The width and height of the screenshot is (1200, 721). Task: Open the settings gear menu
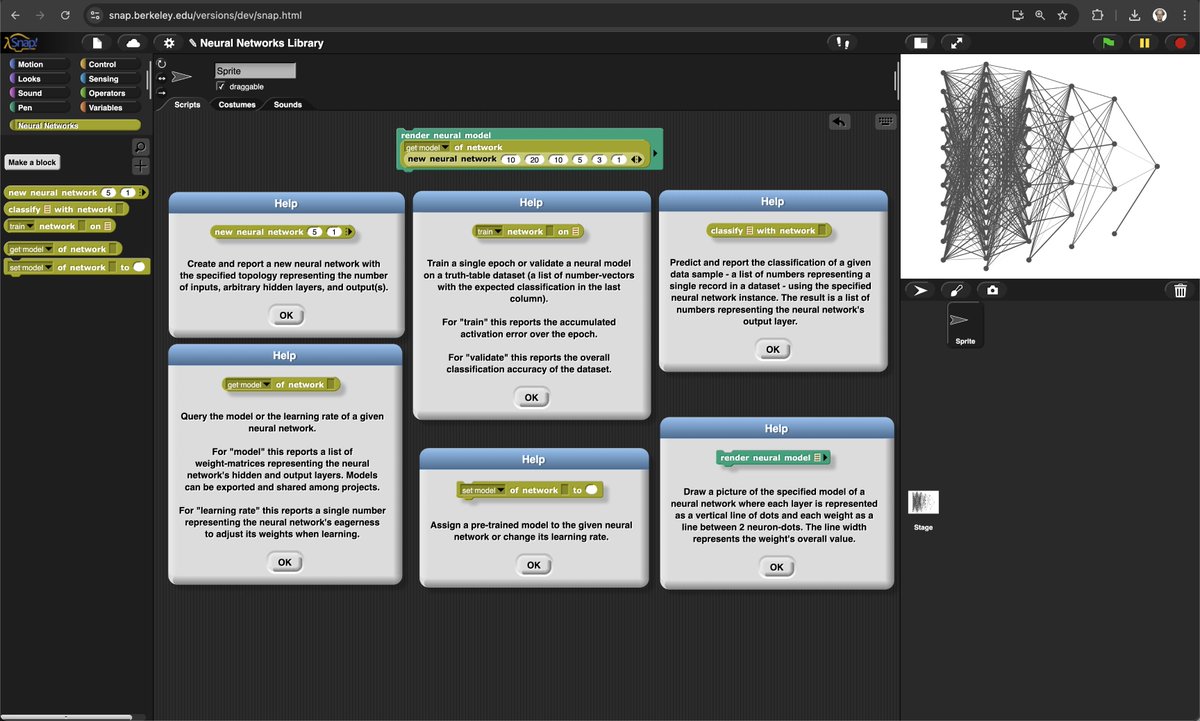pos(169,43)
